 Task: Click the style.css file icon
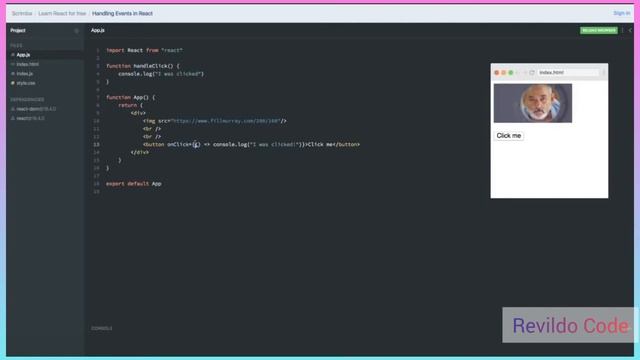[13, 83]
